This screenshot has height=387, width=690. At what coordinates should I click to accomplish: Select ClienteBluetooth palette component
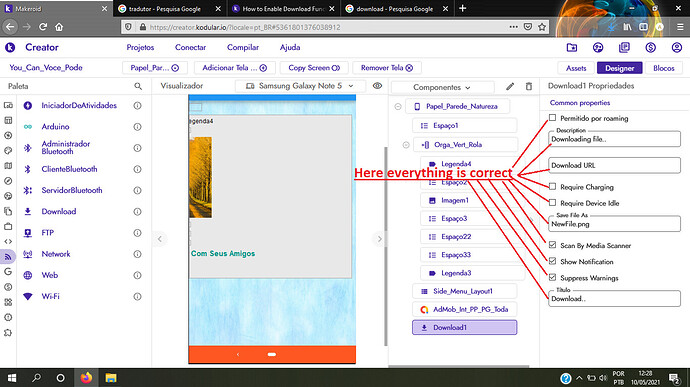(x=70, y=169)
